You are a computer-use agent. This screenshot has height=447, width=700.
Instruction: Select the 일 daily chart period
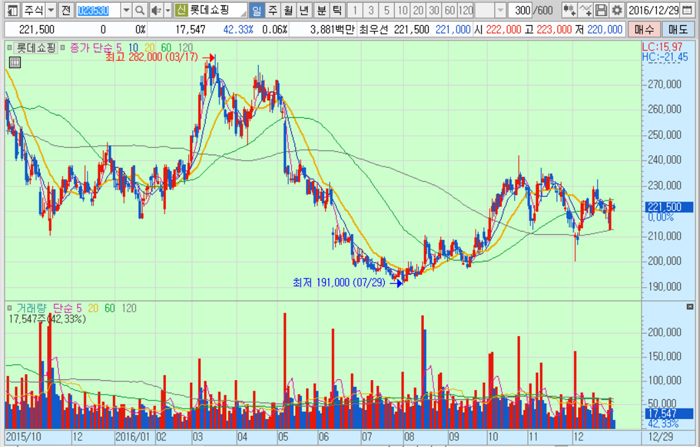pyautogui.click(x=257, y=10)
